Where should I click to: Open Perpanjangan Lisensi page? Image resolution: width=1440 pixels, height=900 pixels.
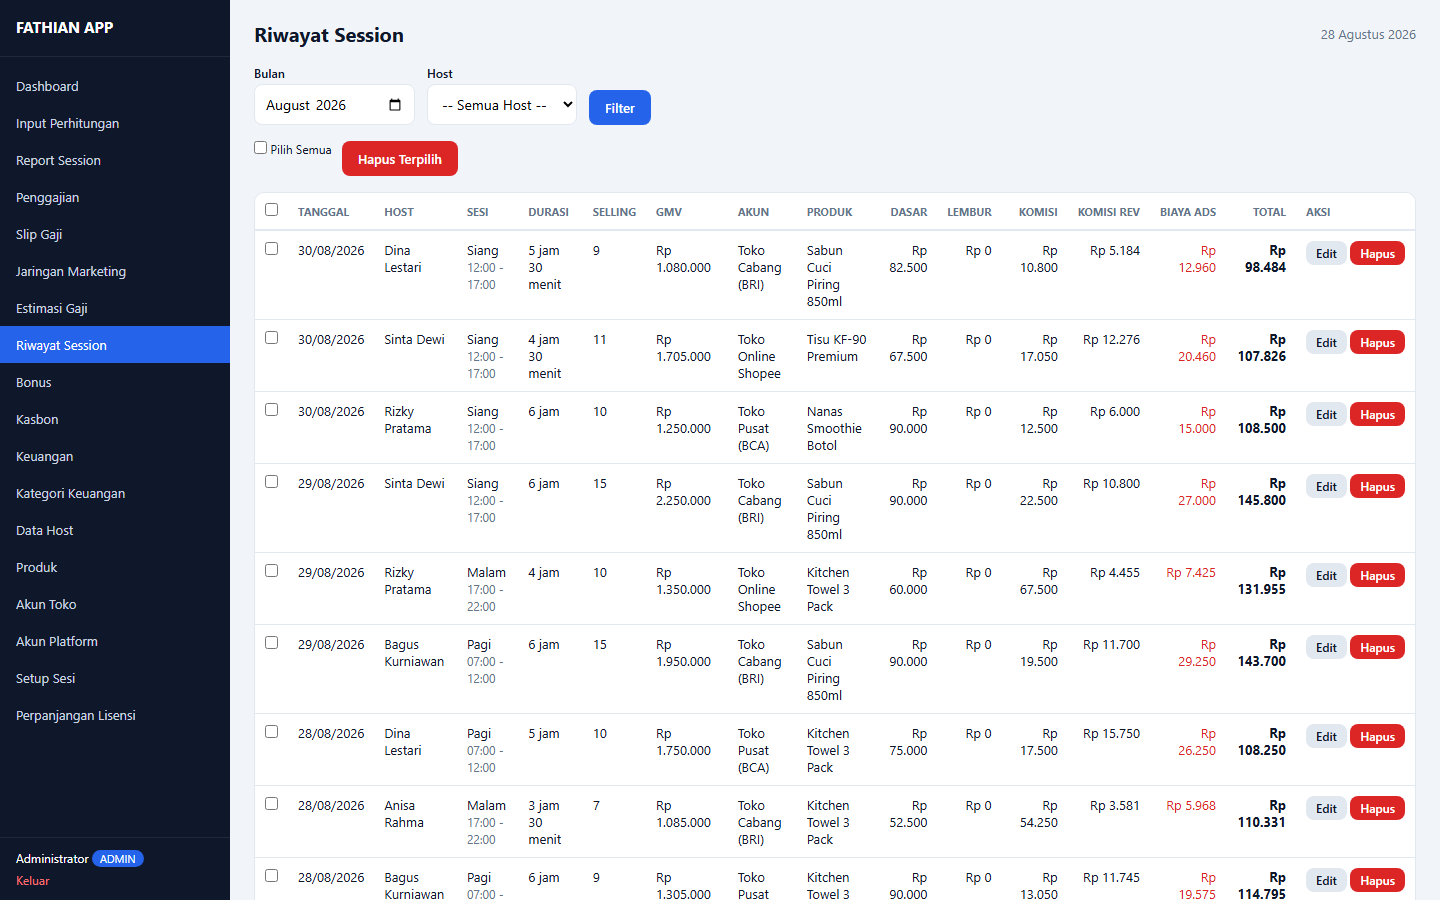pos(115,715)
